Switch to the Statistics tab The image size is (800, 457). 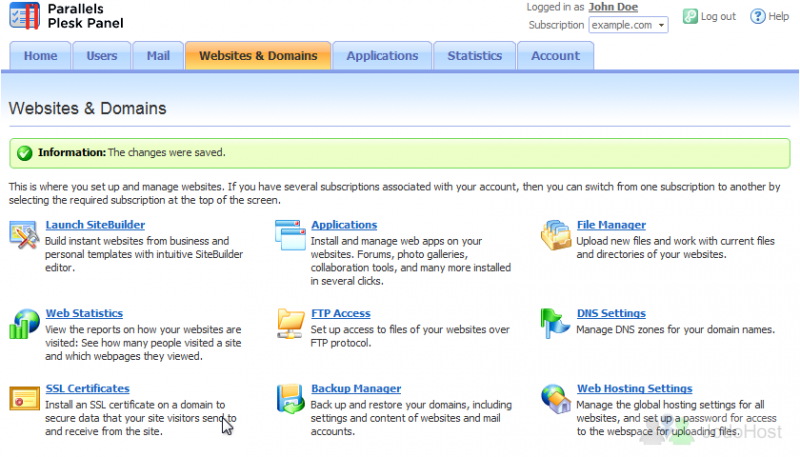coord(474,56)
